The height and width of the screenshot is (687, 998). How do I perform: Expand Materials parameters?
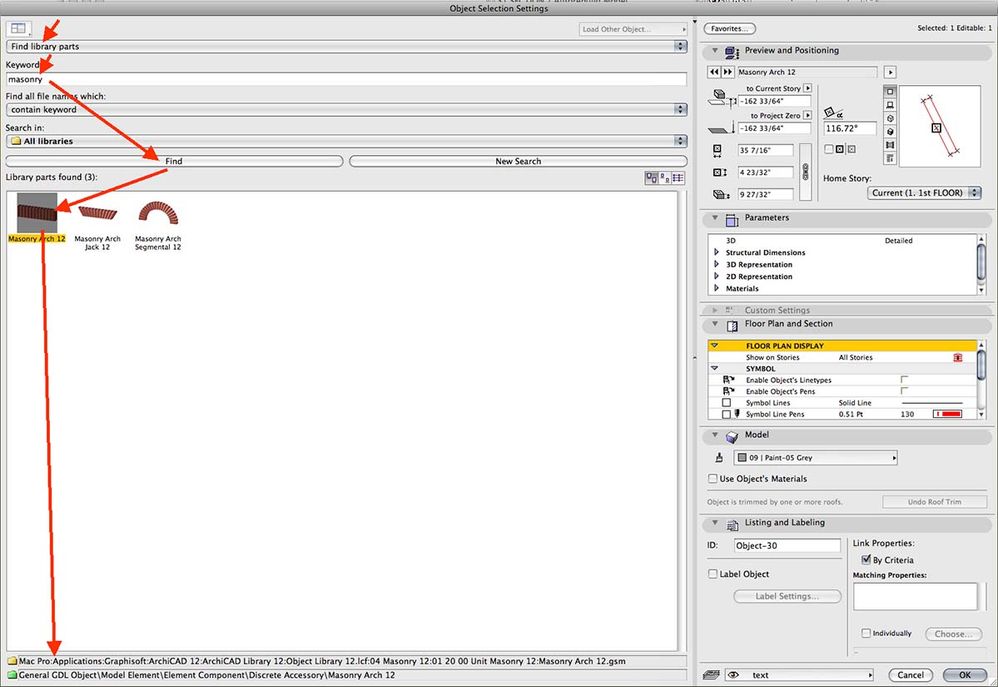coord(717,288)
